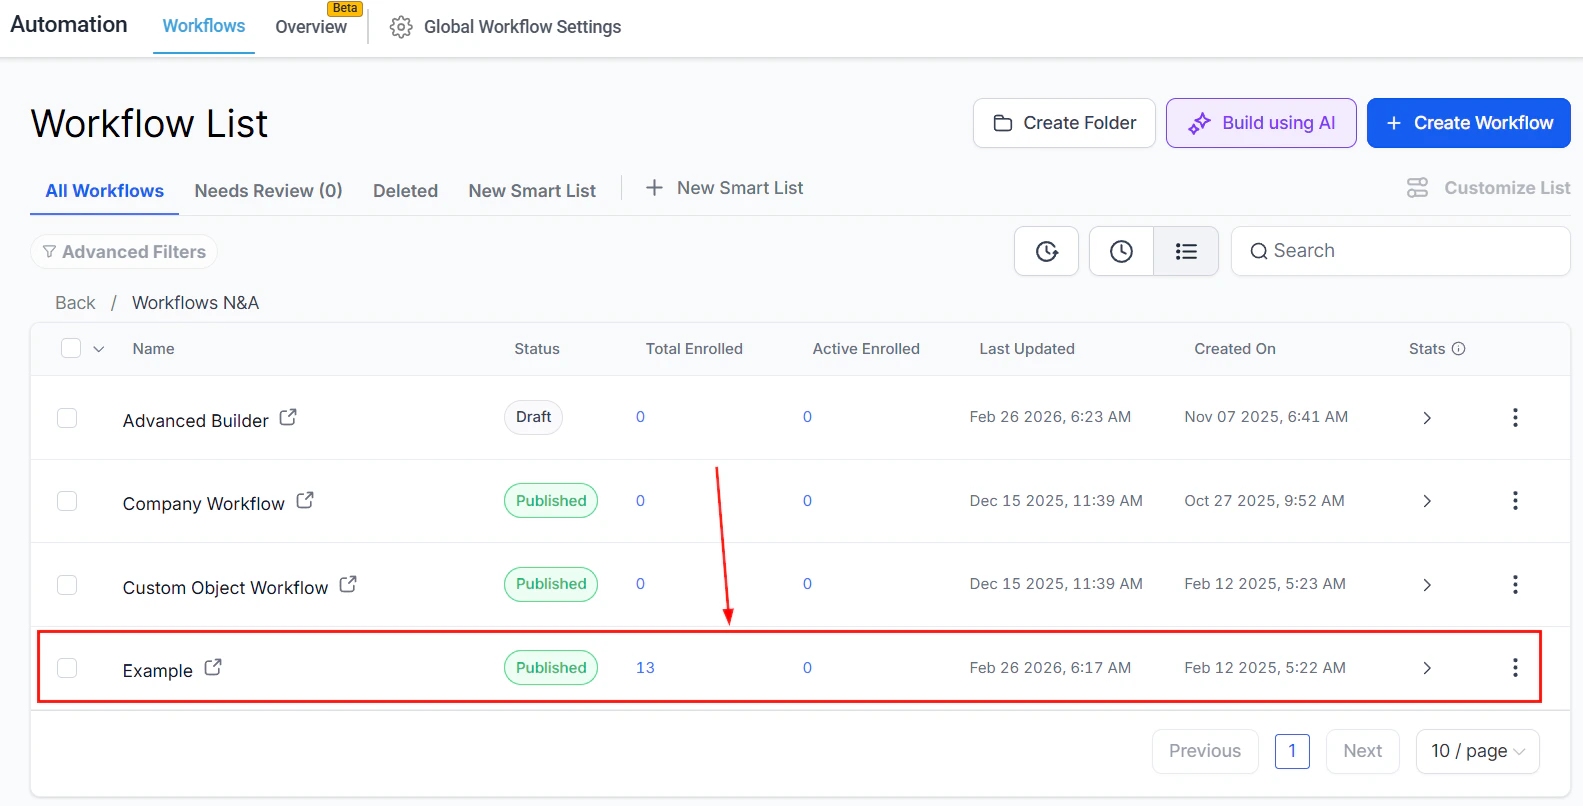Click the Total Enrolled column header
This screenshot has height=806, width=1583.
[694, 349]
